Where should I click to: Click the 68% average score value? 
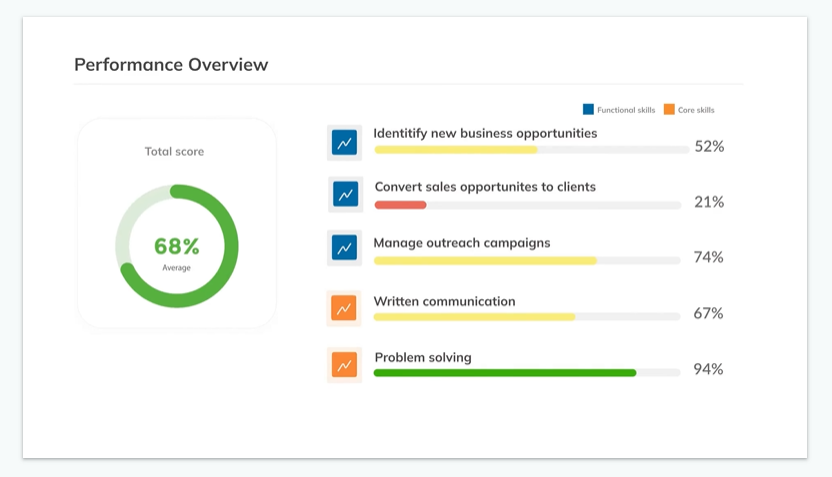point(177,246)
